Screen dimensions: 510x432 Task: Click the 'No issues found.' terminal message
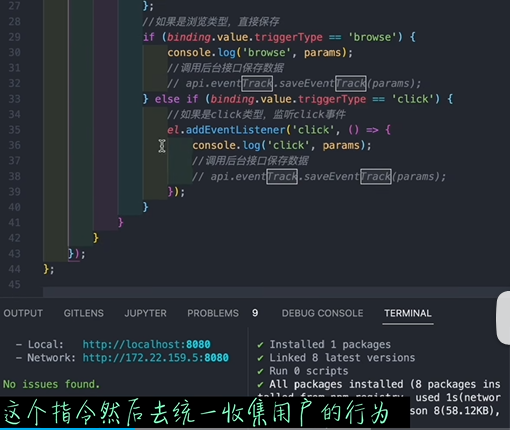51,384
